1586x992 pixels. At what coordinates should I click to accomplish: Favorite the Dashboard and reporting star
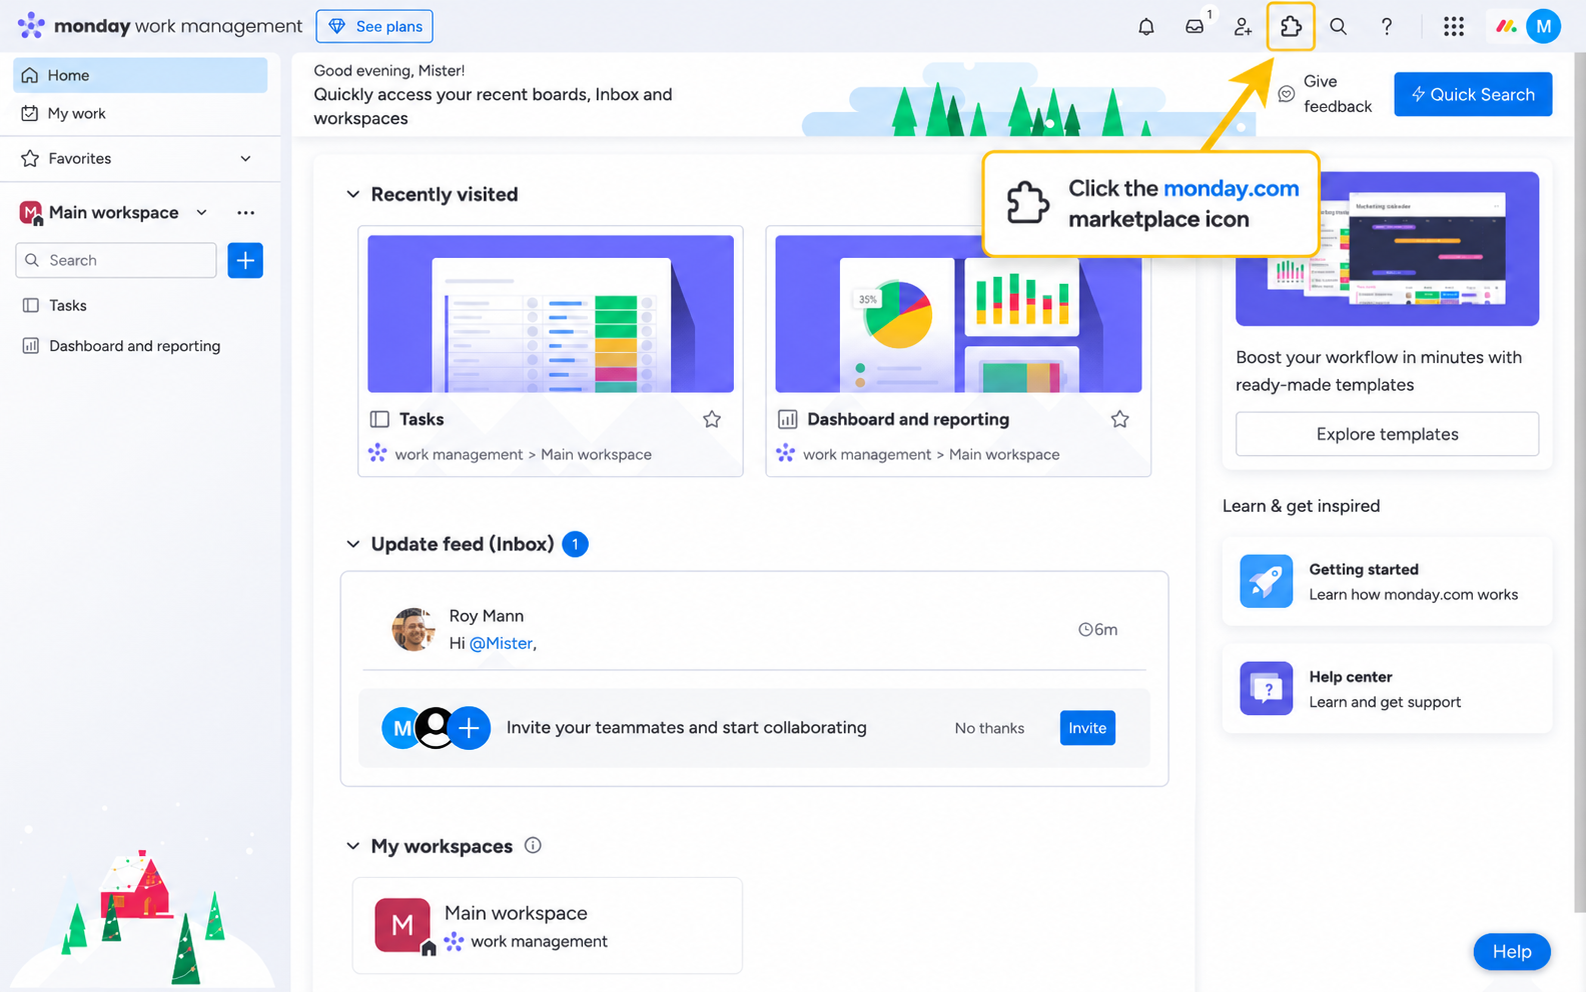[x=1120, y=419]
